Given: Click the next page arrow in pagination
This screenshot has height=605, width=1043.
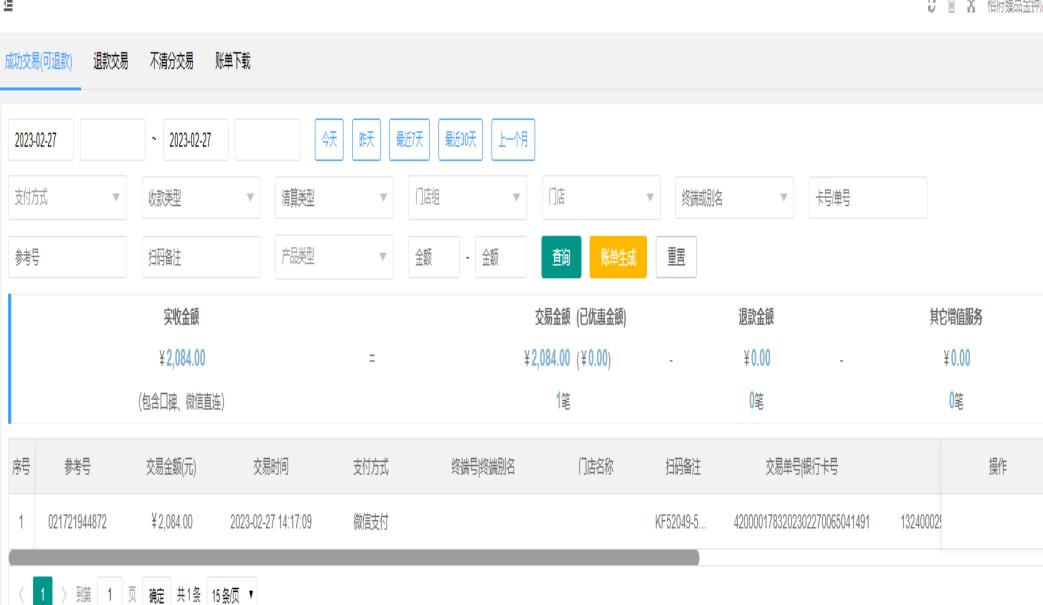Looking at the screenshot, I should pyautogui.click(x=64, y=595).
